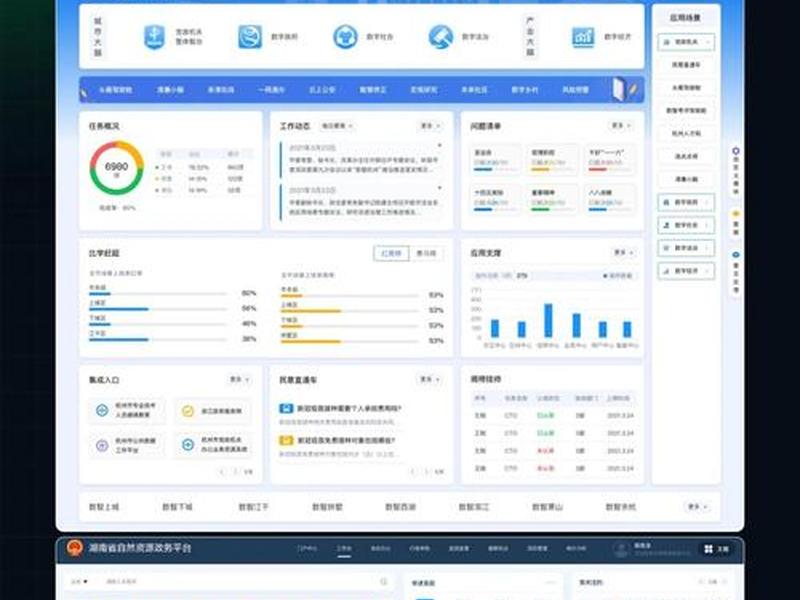Viewport: 800px width, 600px height.
Task: Click the 湖南省自然资源政务平台 emblem logo
Action: pyautogui.click(x=74, y=548)
